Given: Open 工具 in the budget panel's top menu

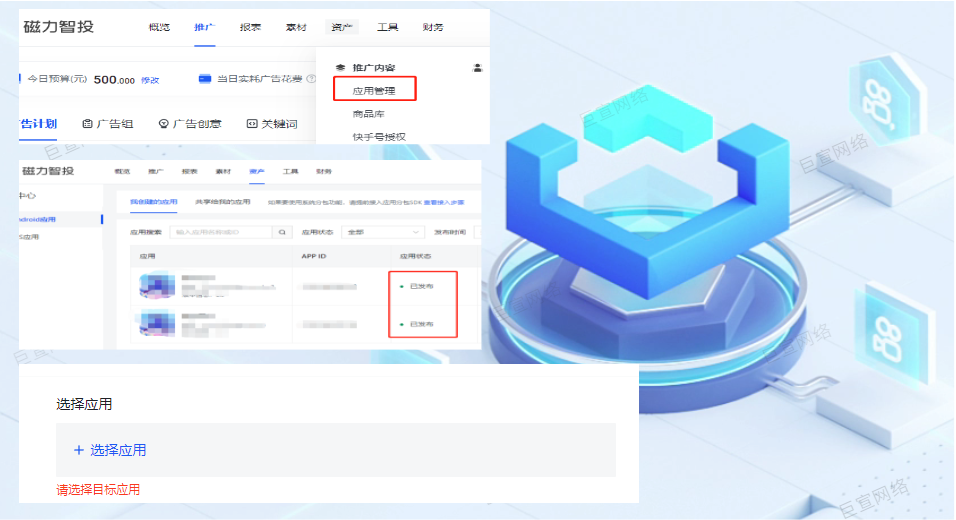Looking at the screenshot, I should (387, 27).
